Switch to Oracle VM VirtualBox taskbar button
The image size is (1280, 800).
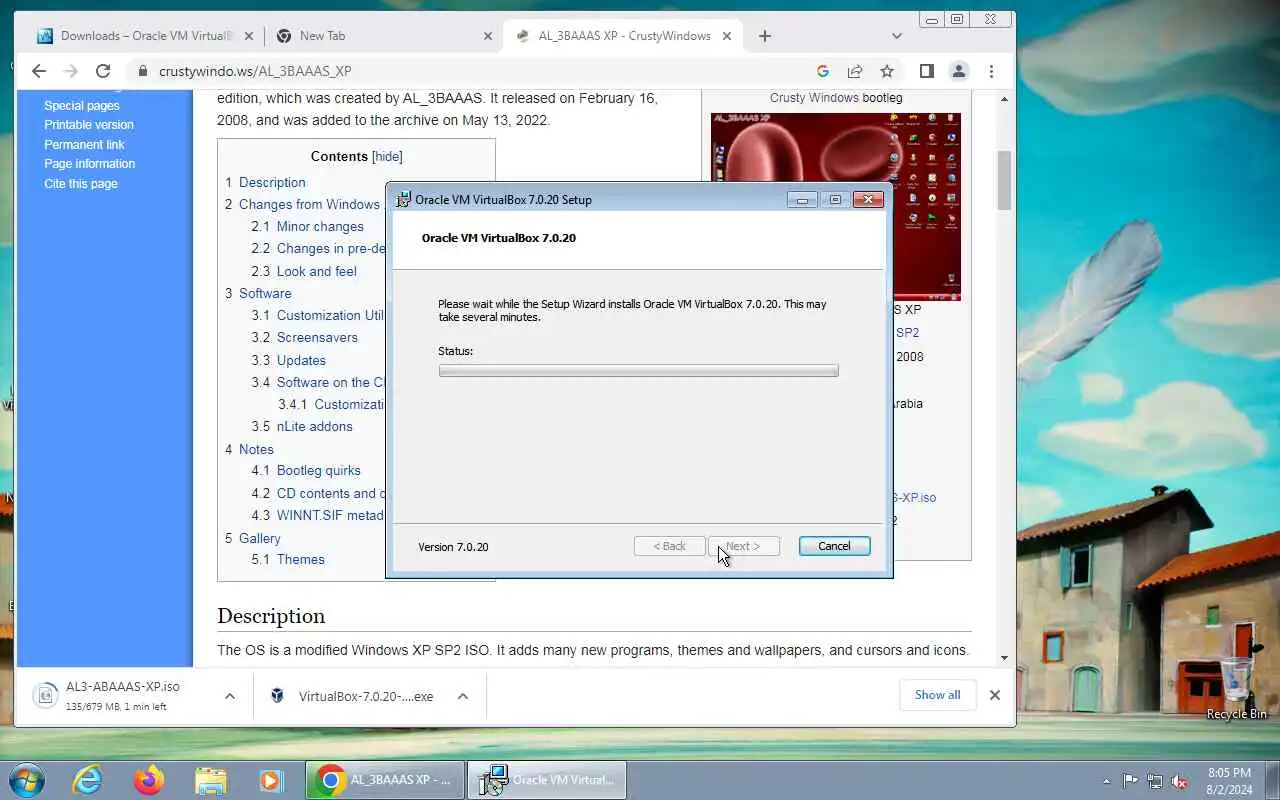click(x=547, y=780)
